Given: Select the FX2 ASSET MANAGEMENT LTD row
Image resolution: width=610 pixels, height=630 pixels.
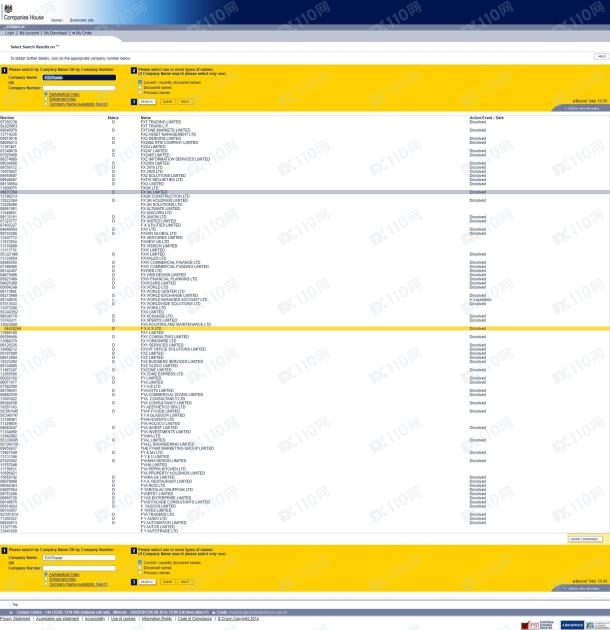Looking at the screenshot, I should coord(305,134).
